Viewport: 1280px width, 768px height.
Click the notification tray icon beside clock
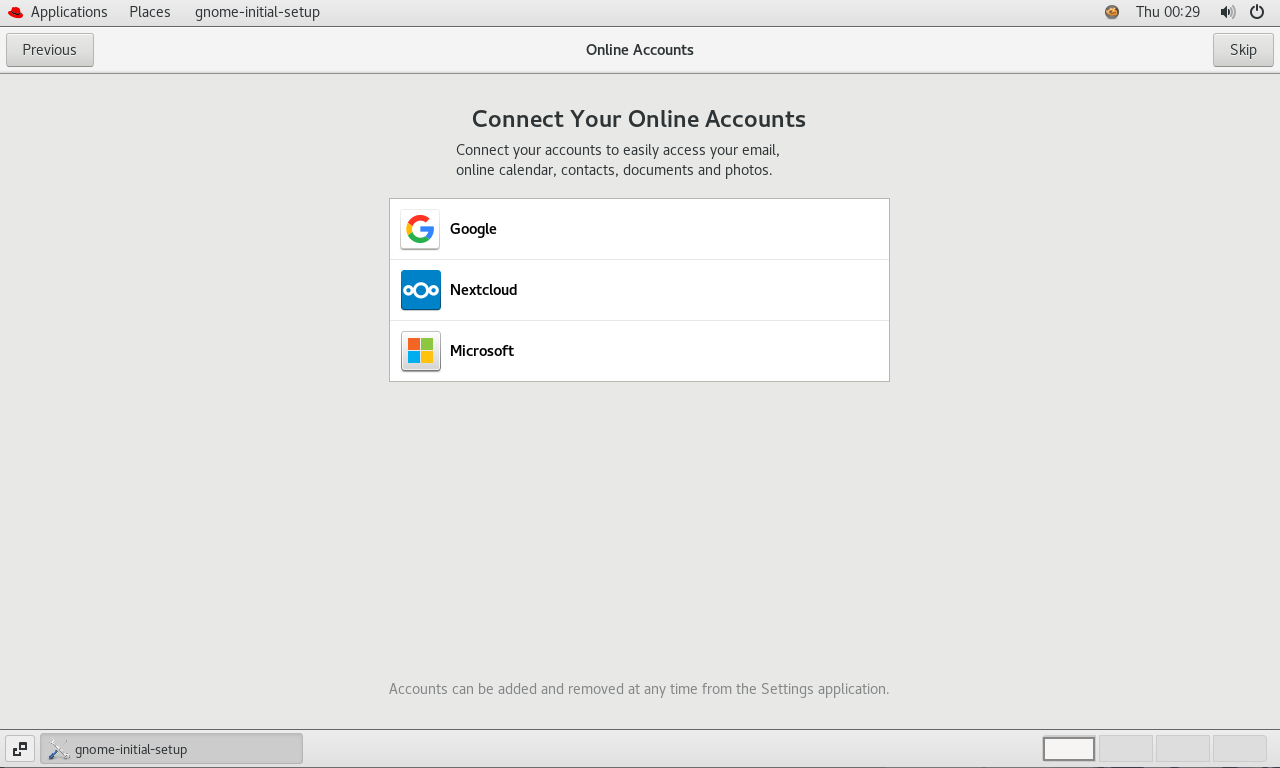(1112, 12)
